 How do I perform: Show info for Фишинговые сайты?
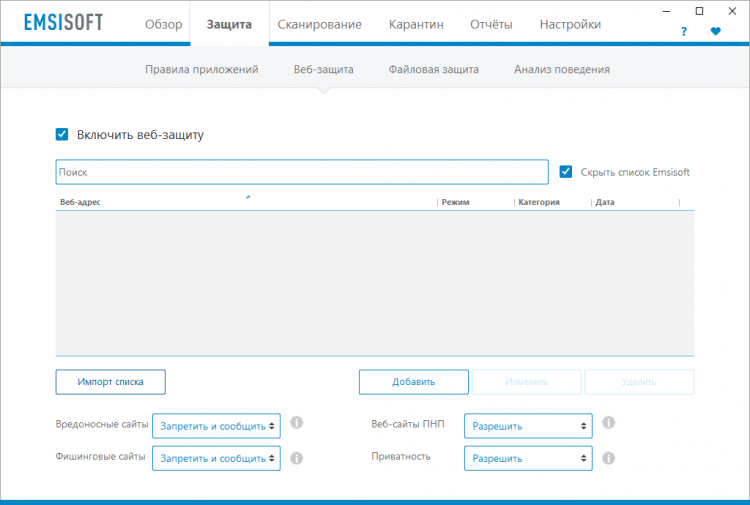coord(297,458)
